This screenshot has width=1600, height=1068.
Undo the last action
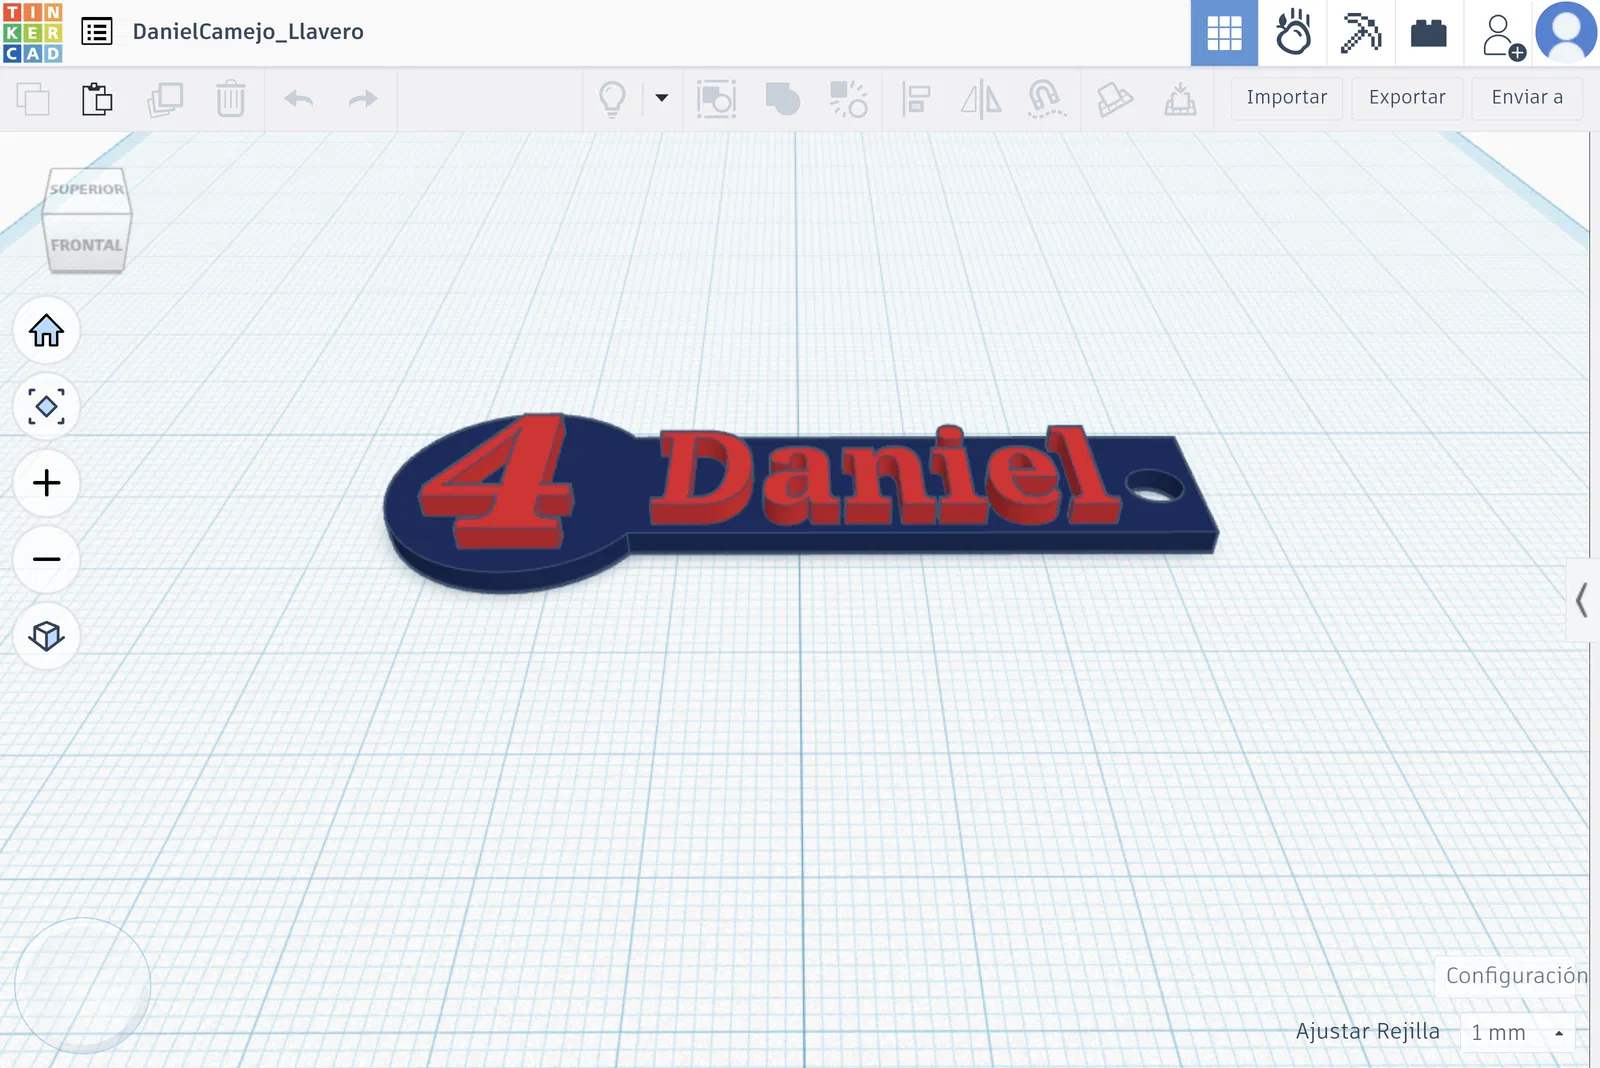coord(299,99)
